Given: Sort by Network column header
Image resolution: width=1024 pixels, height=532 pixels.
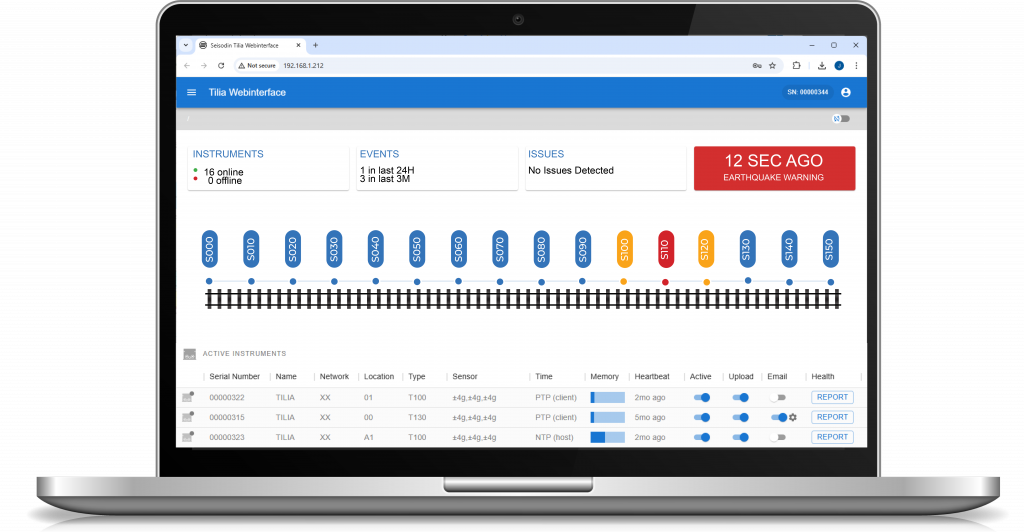Looking at the screenshot, I should tap(334, 377).
